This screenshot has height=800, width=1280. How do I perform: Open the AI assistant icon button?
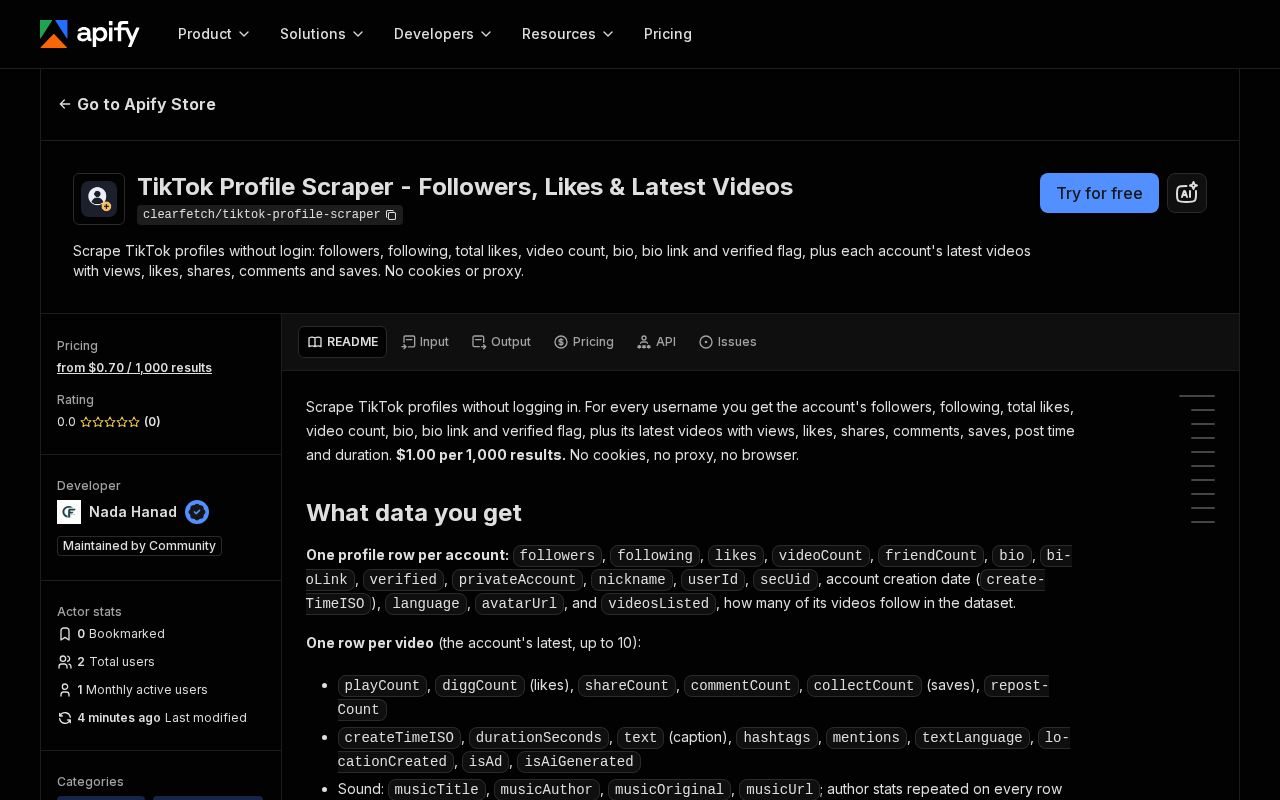pos(1187,193)
